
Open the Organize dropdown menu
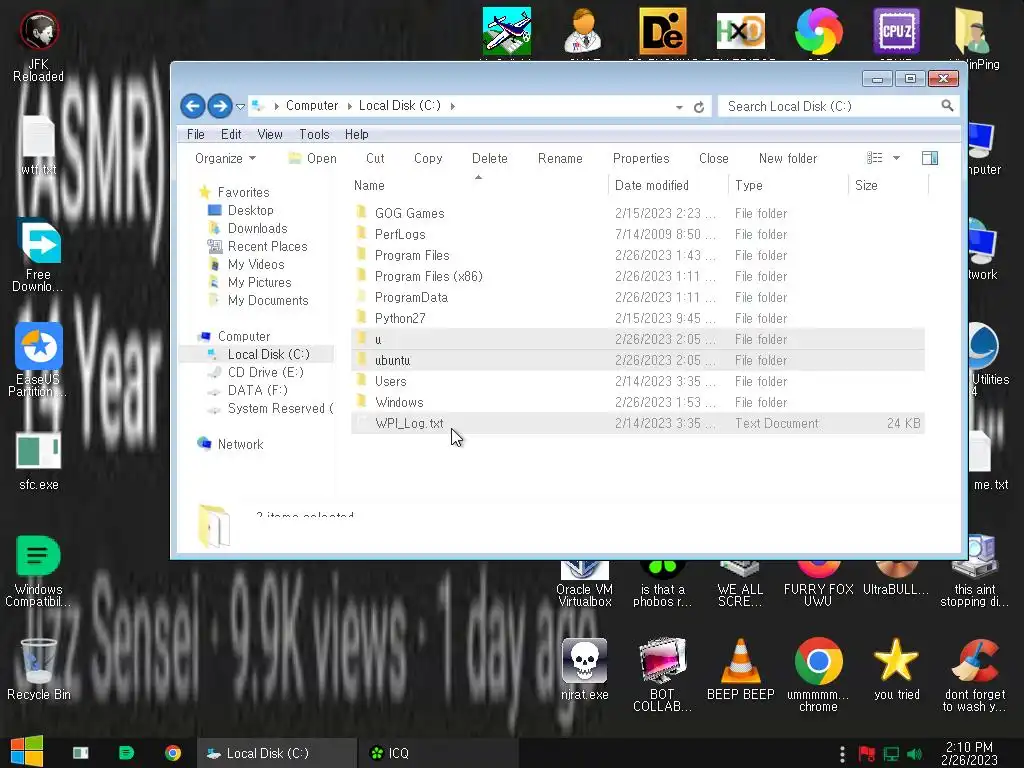(225, 159)
